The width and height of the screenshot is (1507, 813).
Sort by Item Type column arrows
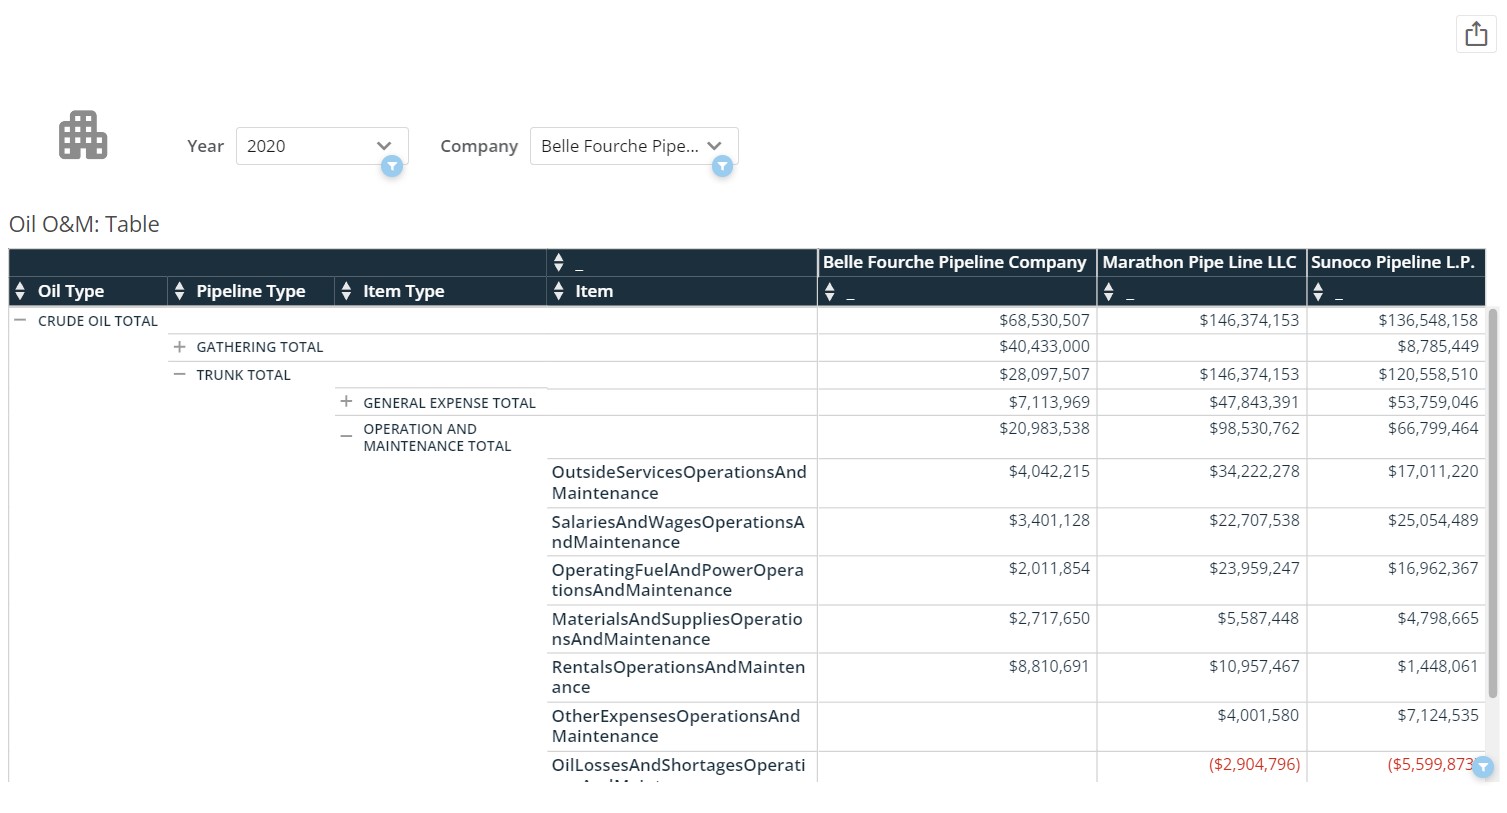(346, 291)
